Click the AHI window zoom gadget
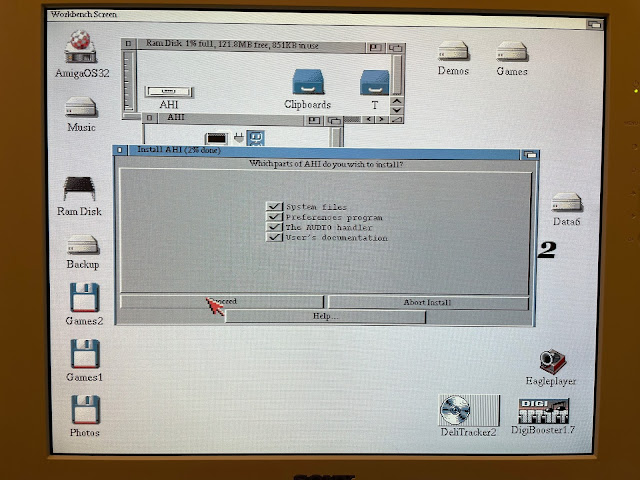The height and width of the screenshot is (480, 640). pos(314,120)
